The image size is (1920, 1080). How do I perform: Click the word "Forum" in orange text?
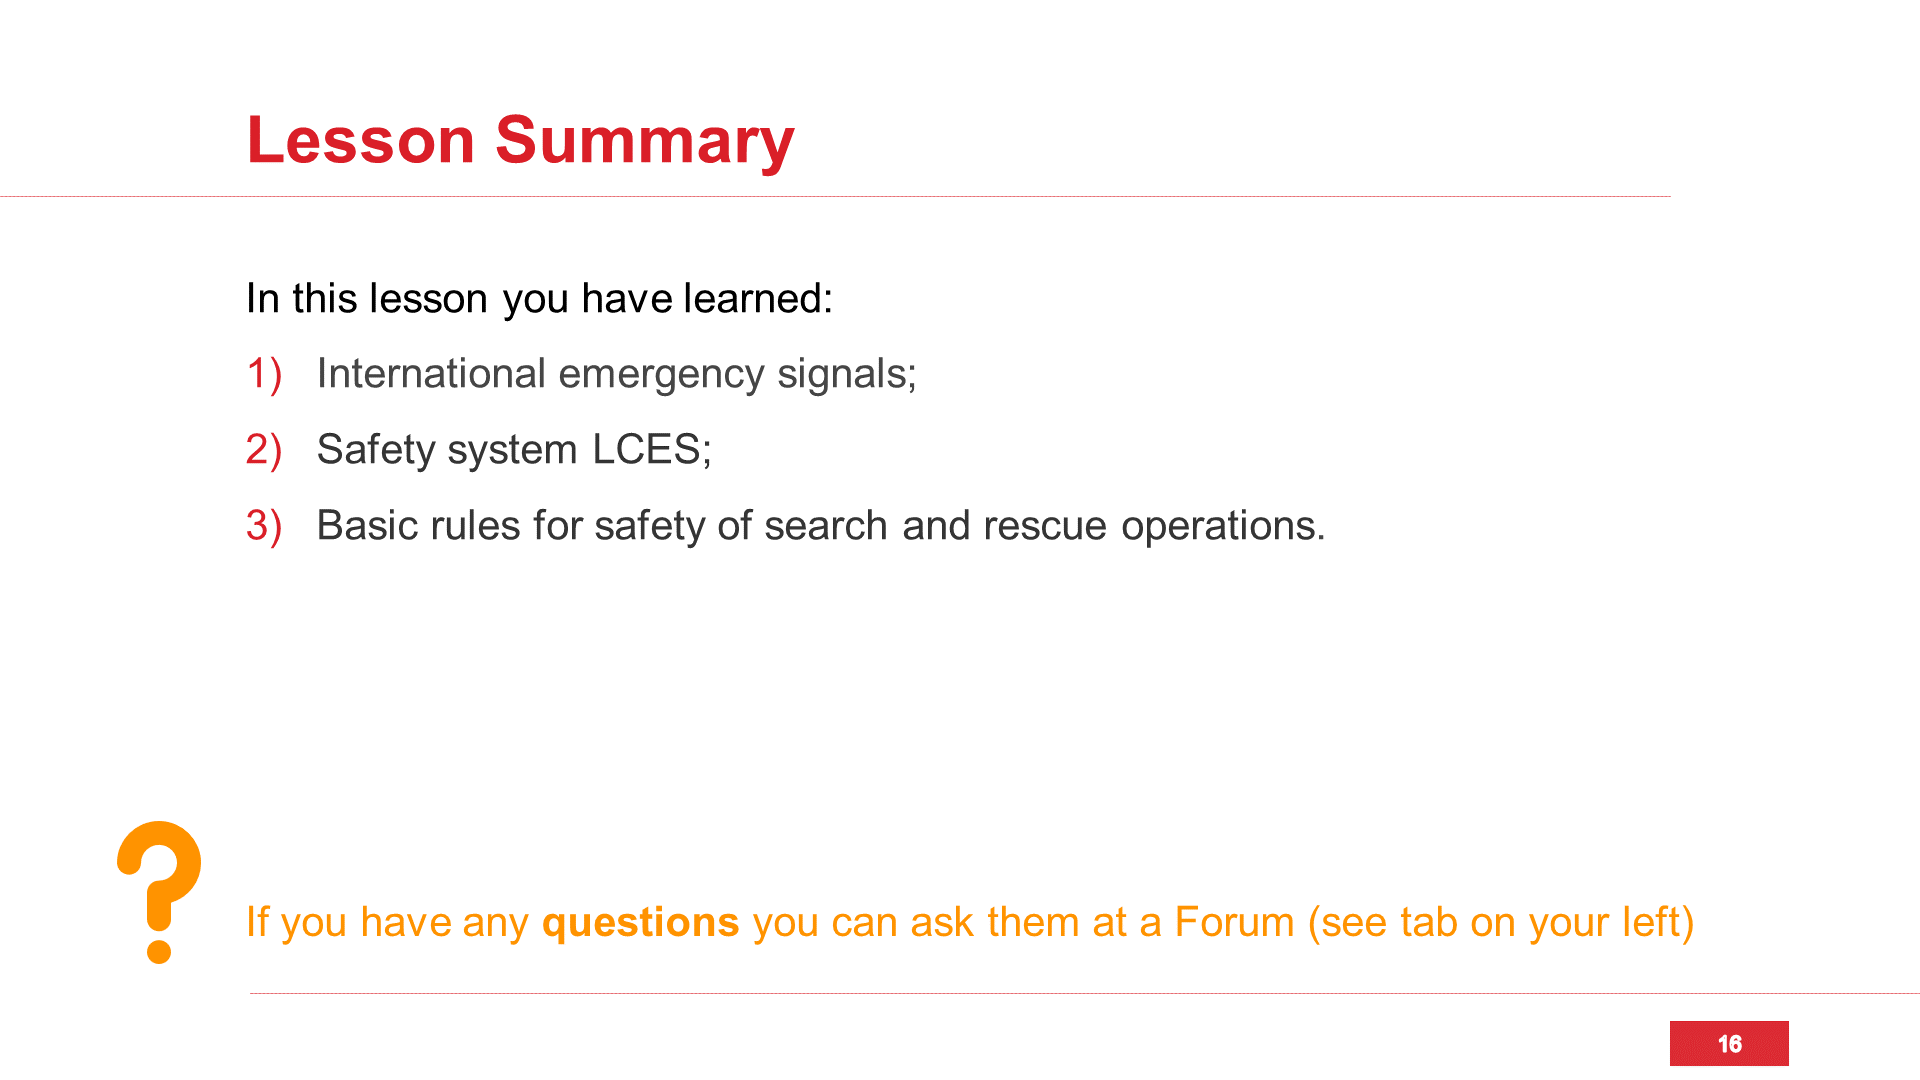[1234, 922]
